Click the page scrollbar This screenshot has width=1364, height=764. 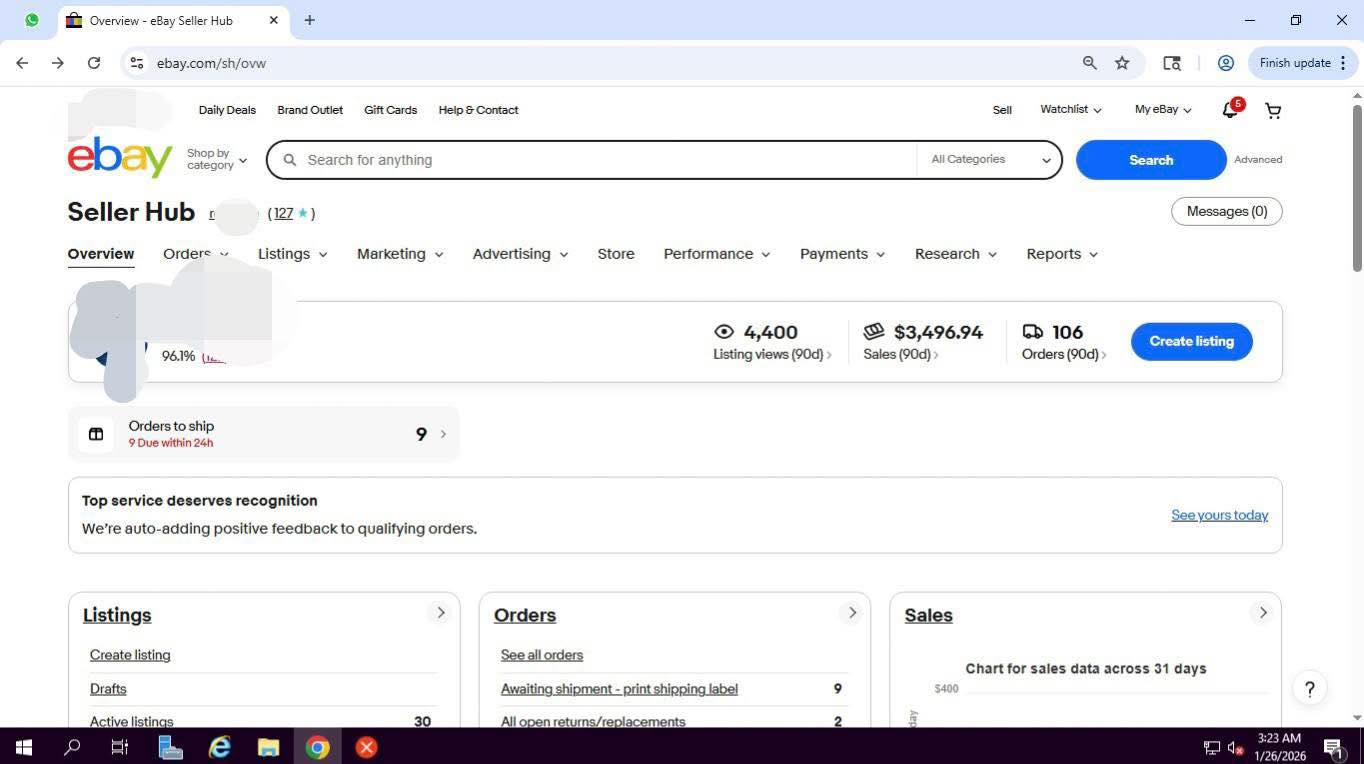pos(1357,180)
